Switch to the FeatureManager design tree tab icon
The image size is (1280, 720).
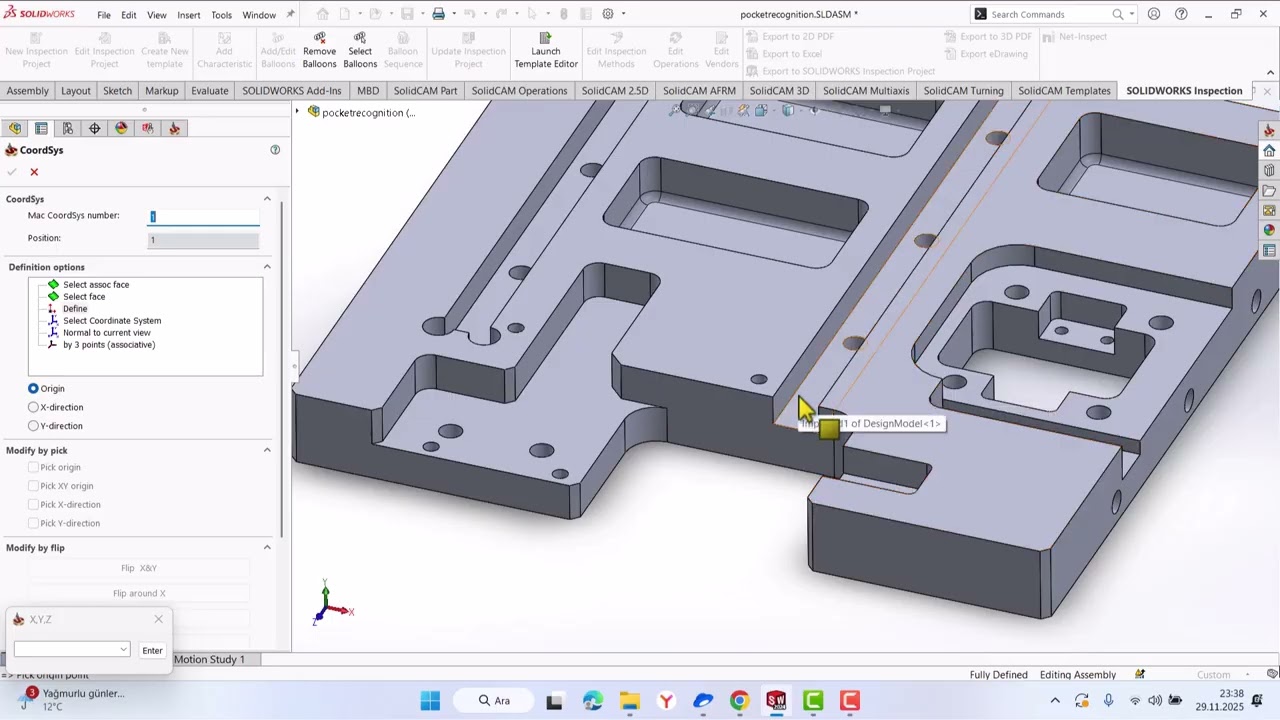pyautogui.click(x=14, y=128)
